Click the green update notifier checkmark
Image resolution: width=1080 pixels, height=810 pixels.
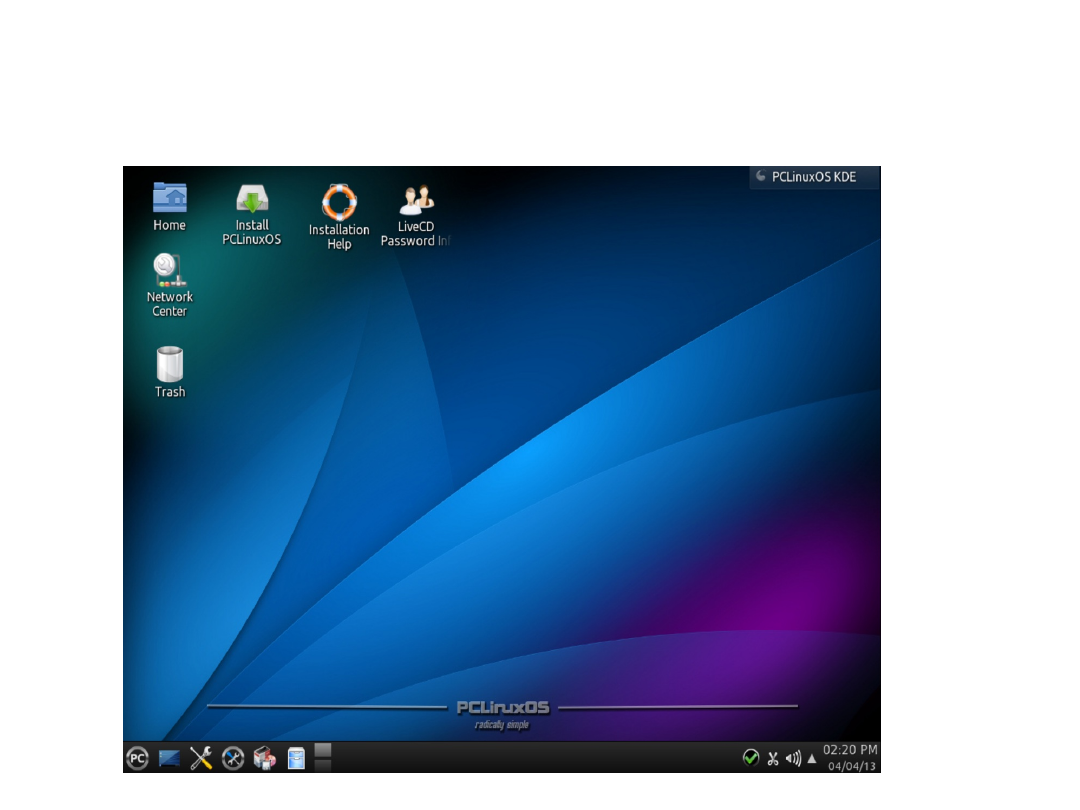point(751,758)
